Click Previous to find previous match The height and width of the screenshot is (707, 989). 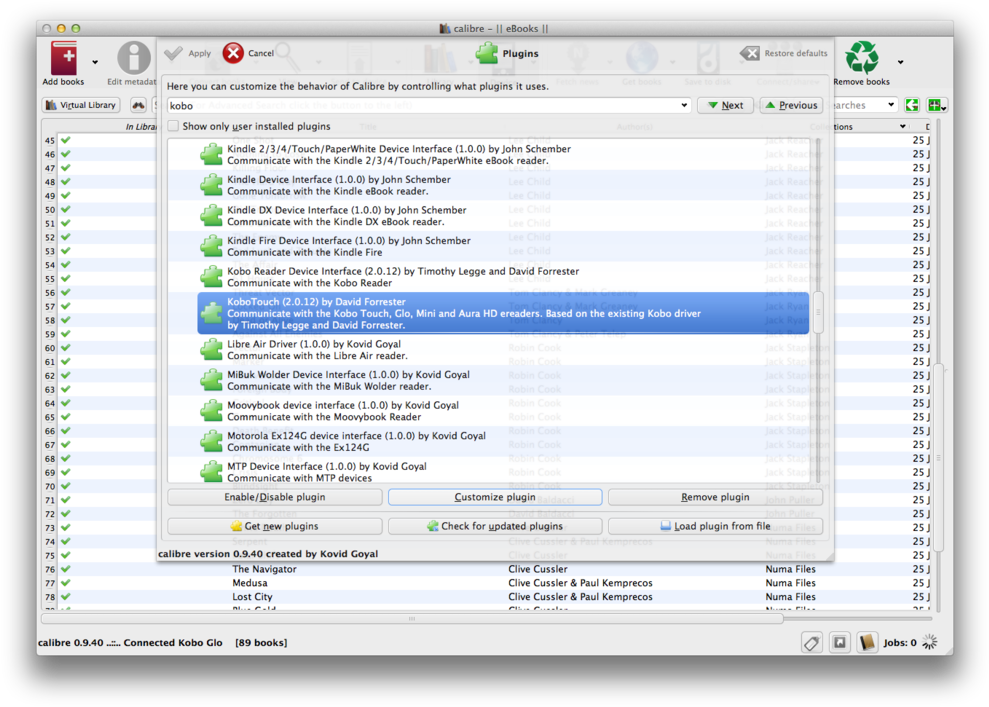tap(792, 105)
